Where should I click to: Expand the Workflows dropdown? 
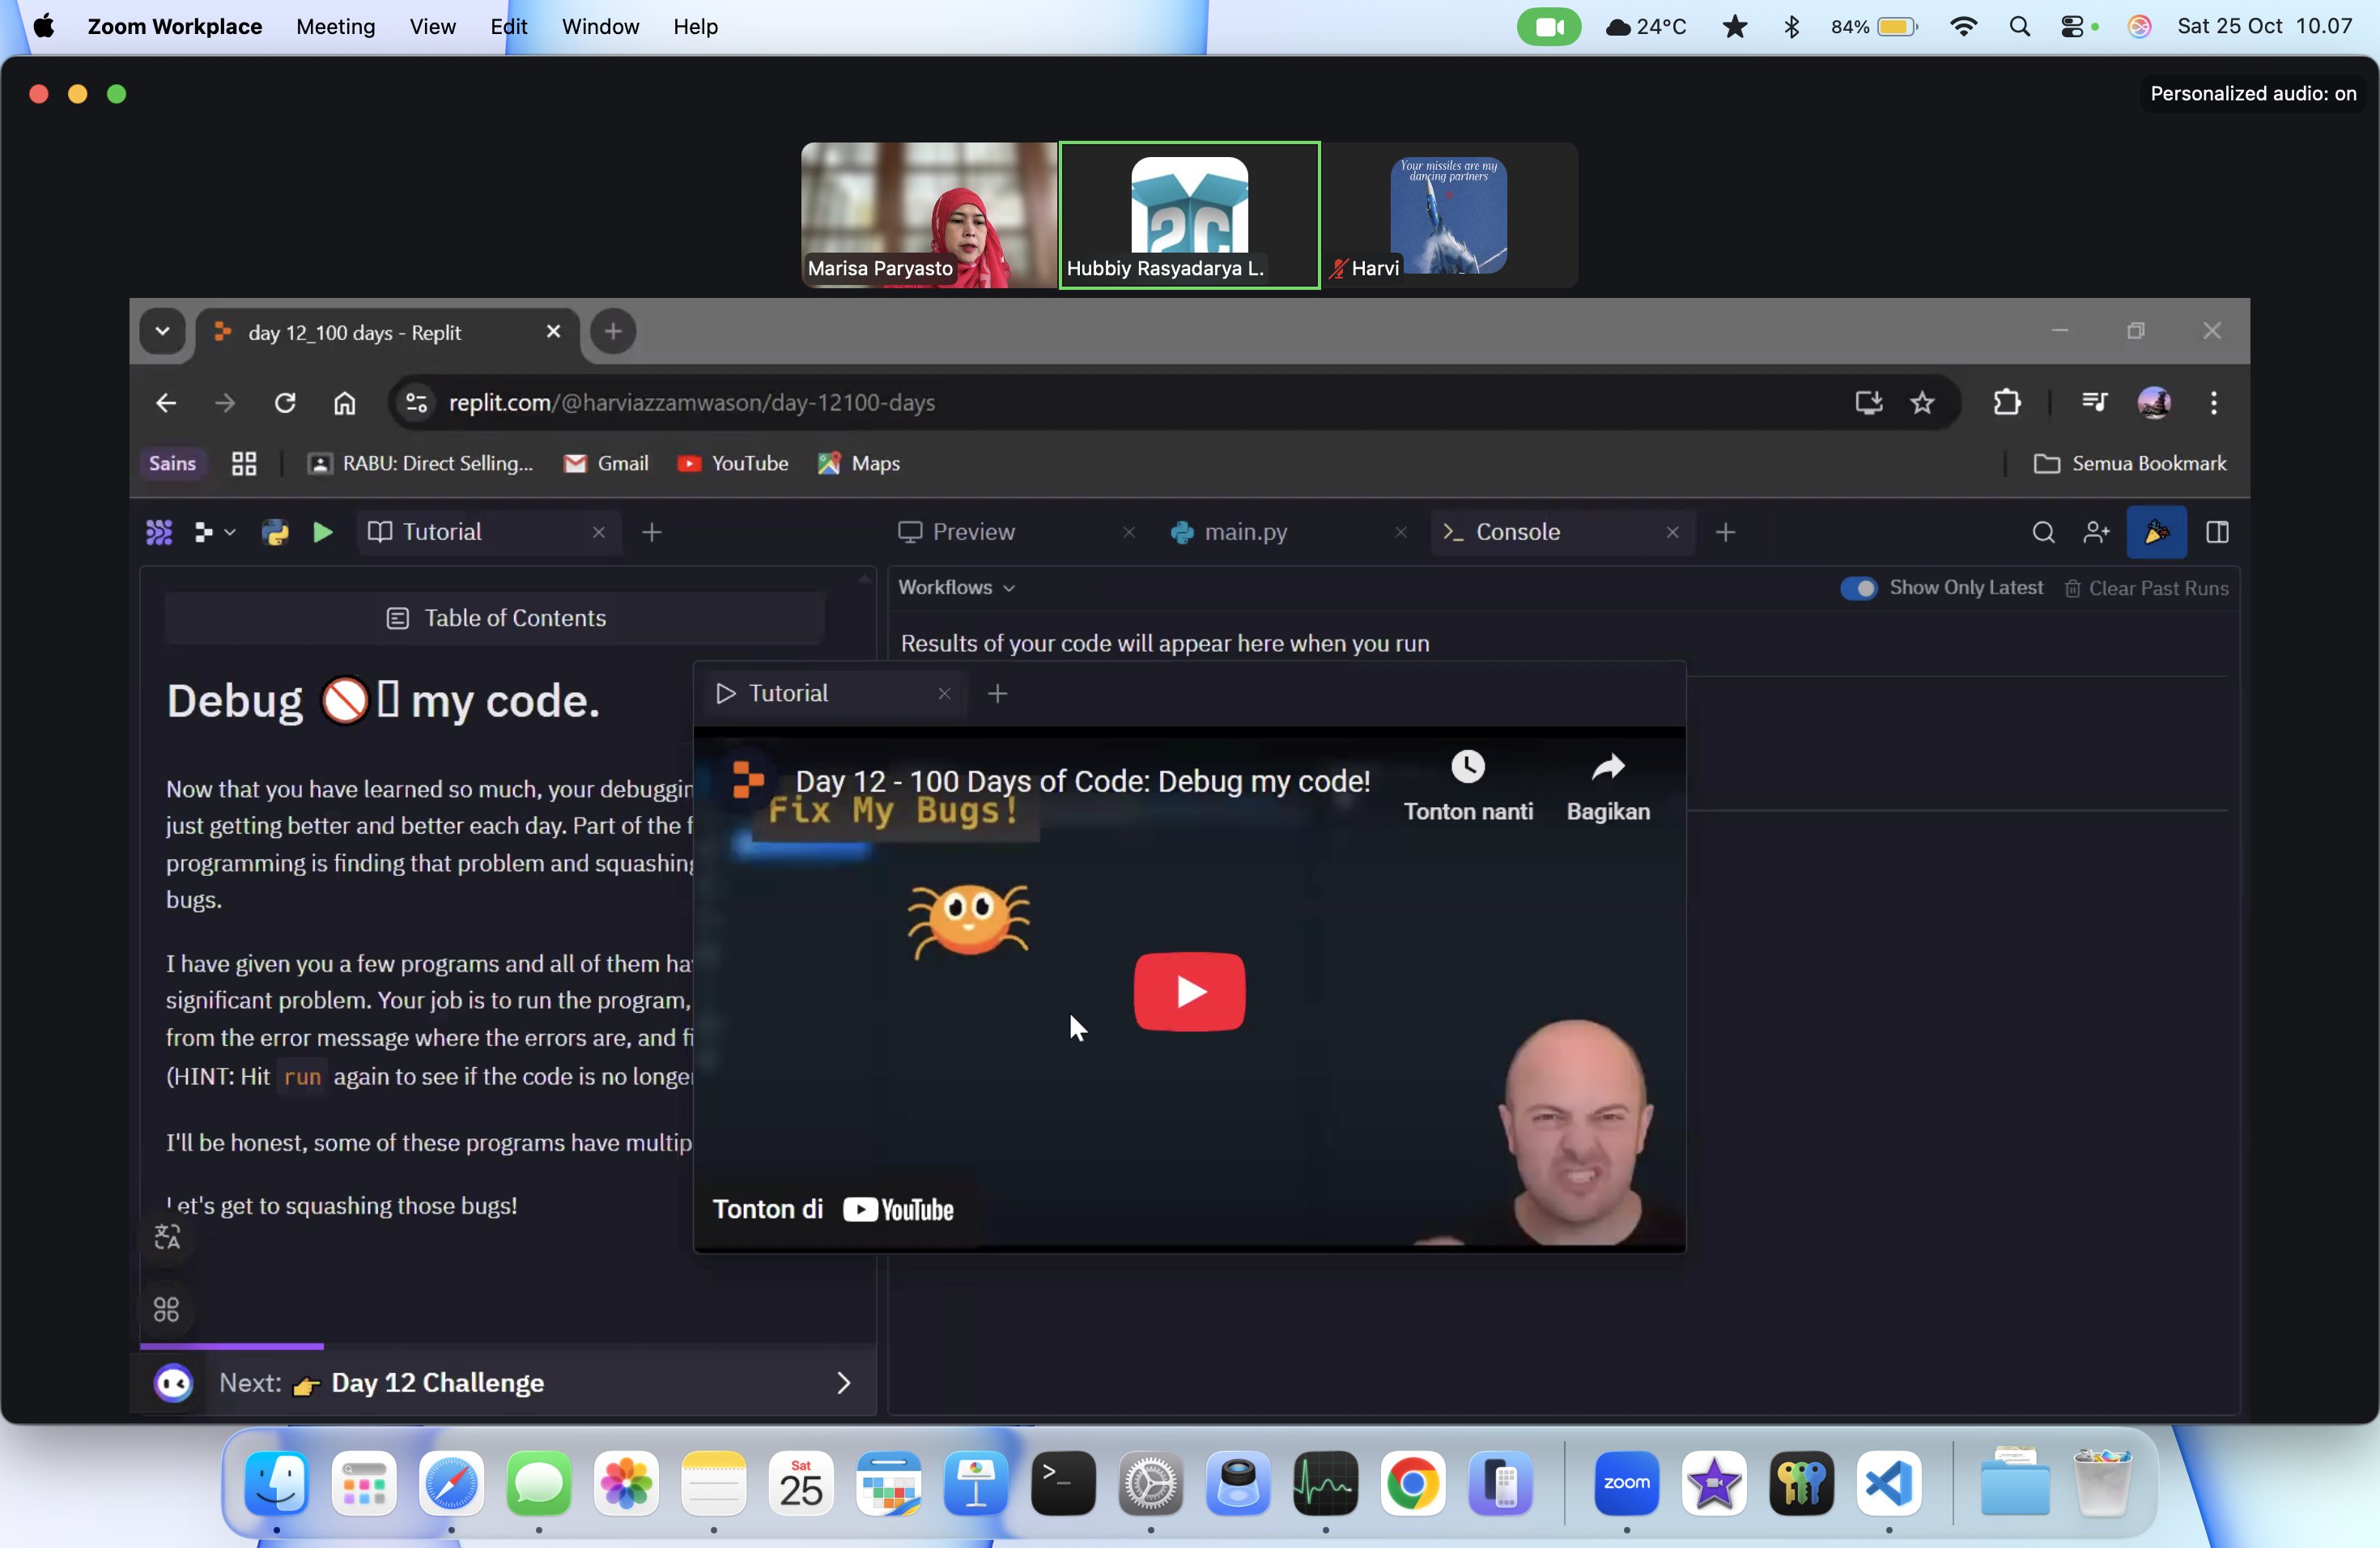956,588
